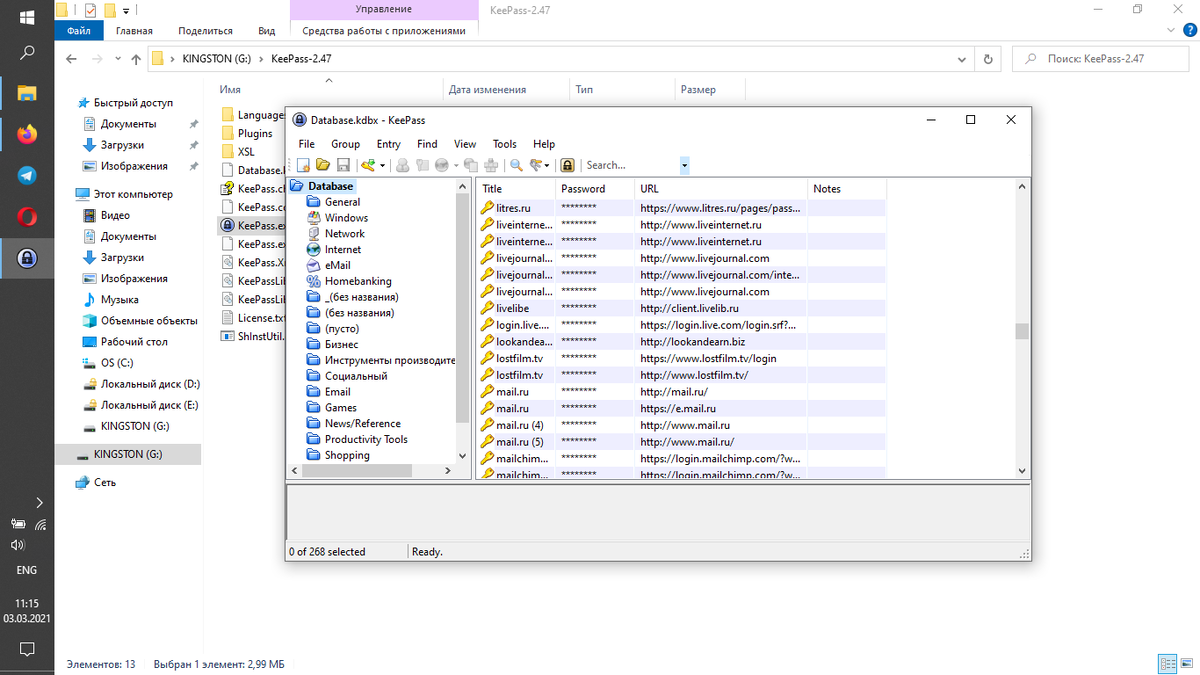Click the Notes column header

[847, 189]
